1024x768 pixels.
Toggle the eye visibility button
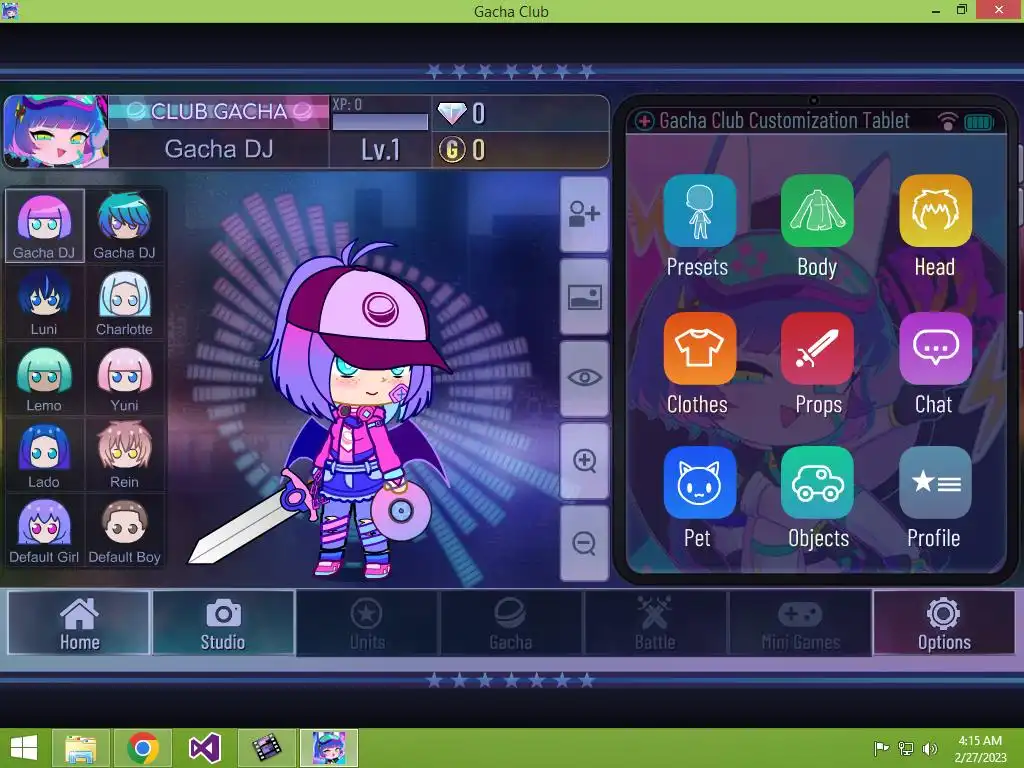(584, 378)
